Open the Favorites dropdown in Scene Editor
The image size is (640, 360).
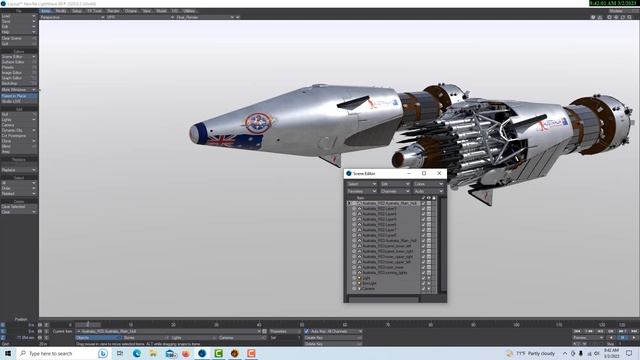coord(362,191)
